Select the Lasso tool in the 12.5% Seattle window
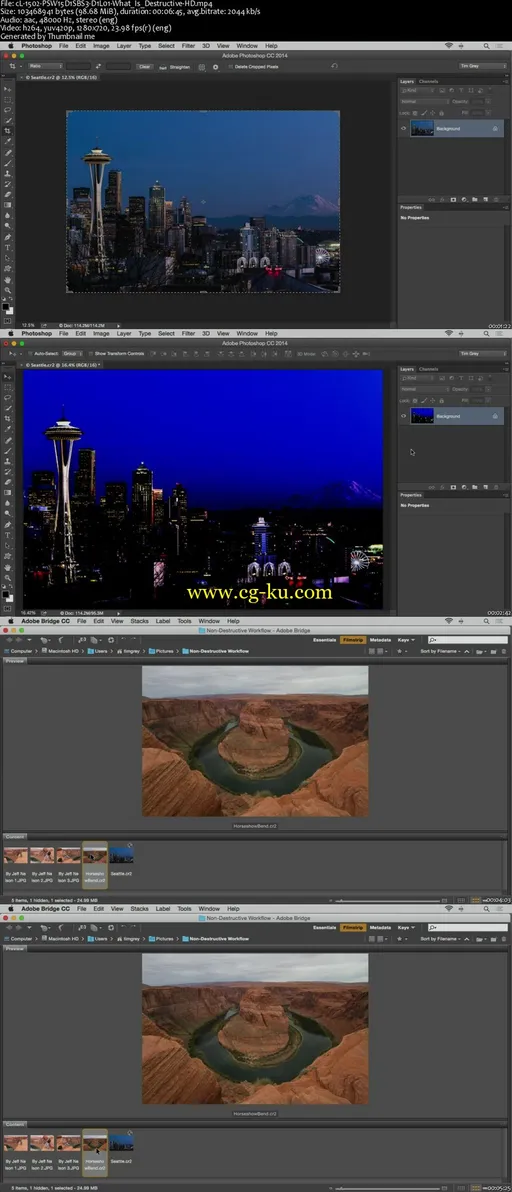Image resolution: width=512 pixels, height=1192 pixels. point(8,110)
